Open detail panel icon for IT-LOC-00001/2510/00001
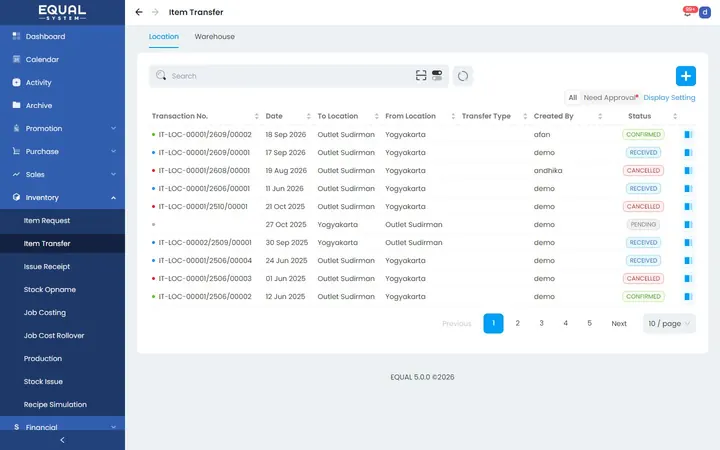Screen dimensions: 720x450 688,207
